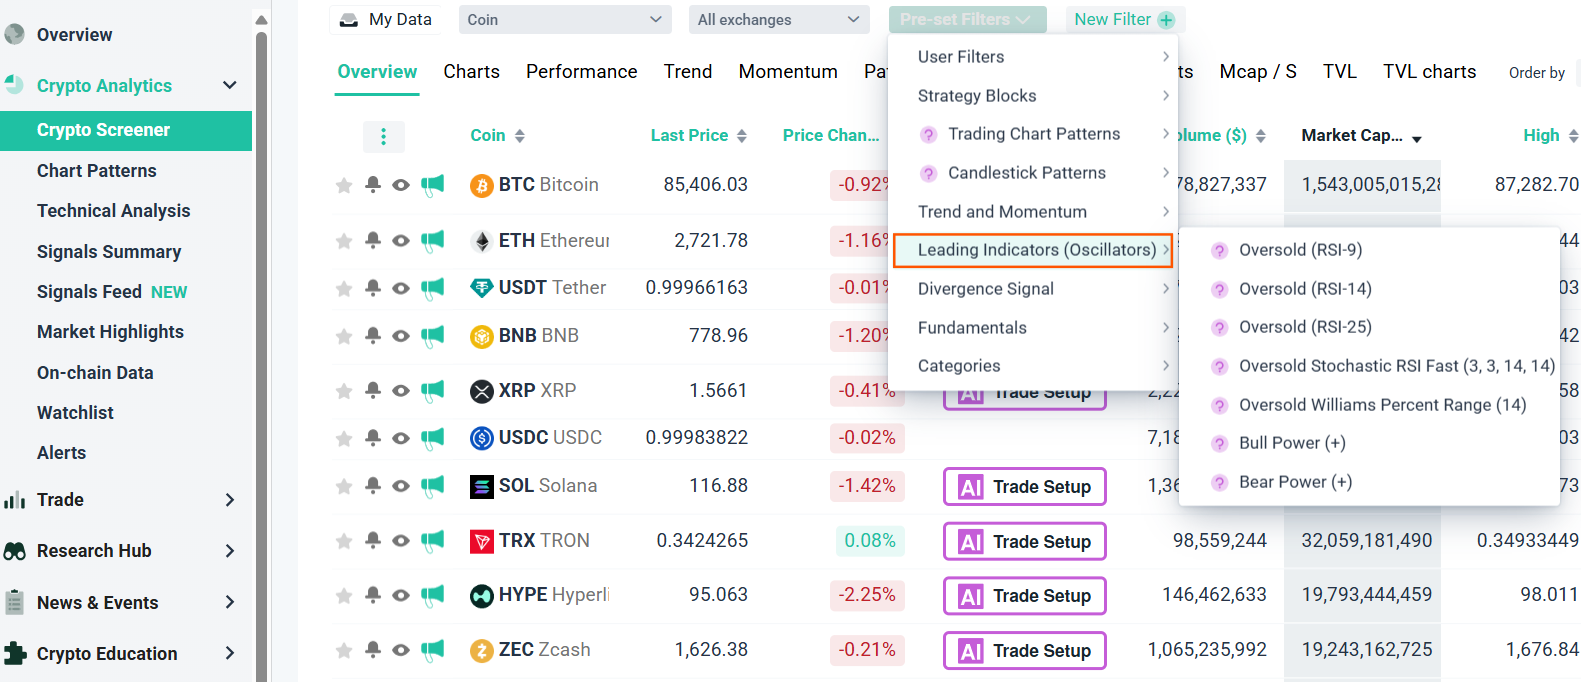1581x682 pixels.
Task: Click the BTC Bitcoin coin logo
Action: [482, 185]
